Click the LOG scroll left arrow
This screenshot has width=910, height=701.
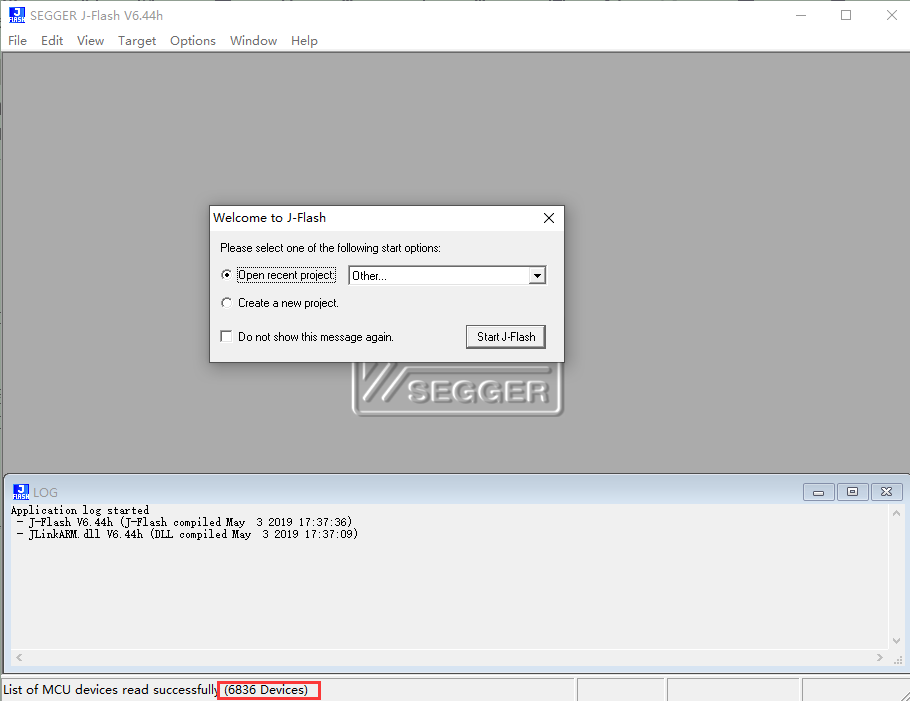pyautogui.click(x=19, y=657)
